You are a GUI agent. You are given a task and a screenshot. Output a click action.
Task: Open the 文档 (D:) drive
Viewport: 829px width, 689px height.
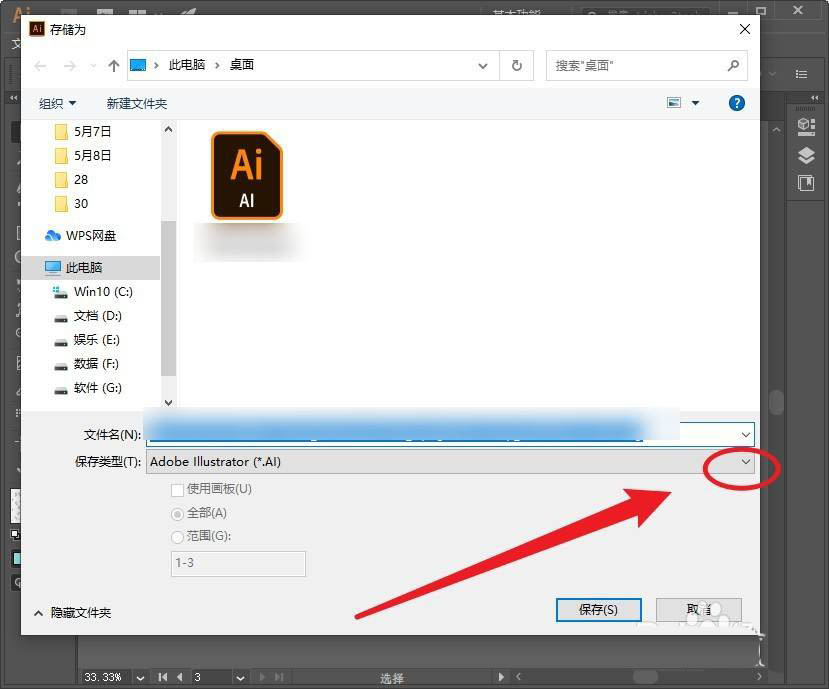pyautogui.click(x=87, y=316)
